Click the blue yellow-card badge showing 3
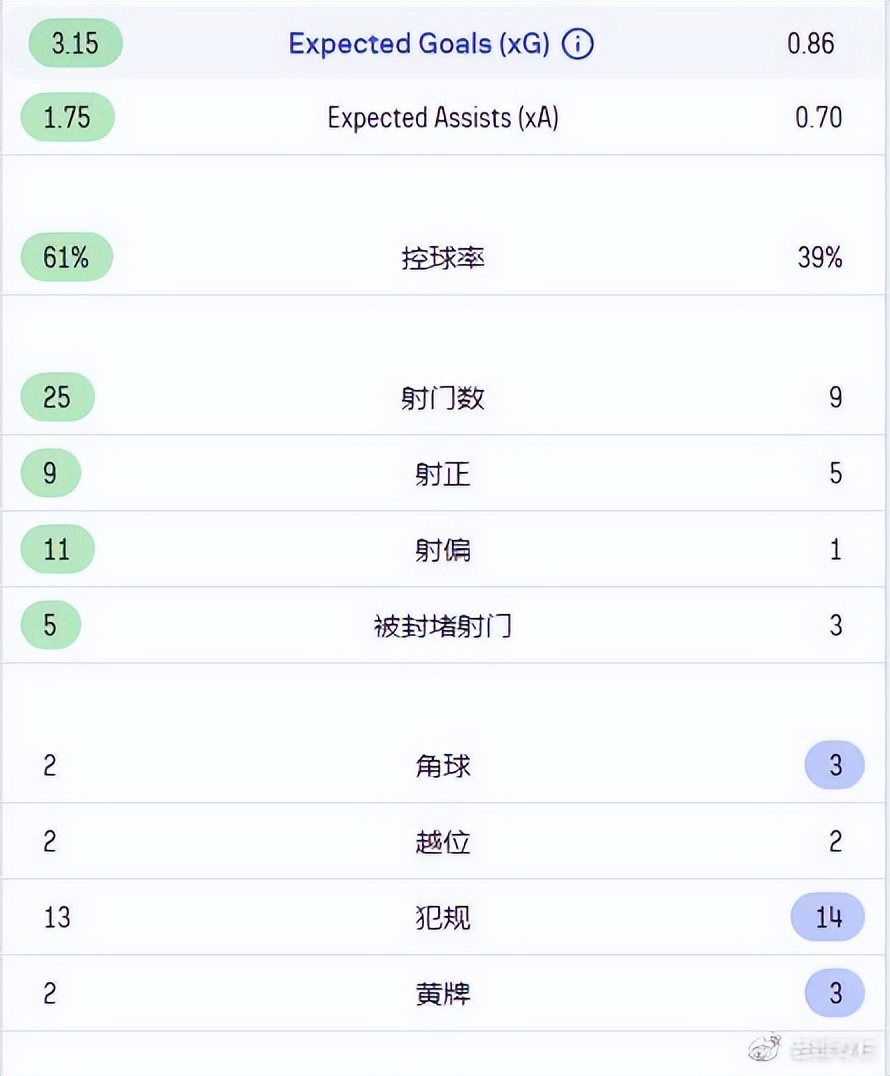The width and height of the screenshot is (890, 1076). pos(834,993)
